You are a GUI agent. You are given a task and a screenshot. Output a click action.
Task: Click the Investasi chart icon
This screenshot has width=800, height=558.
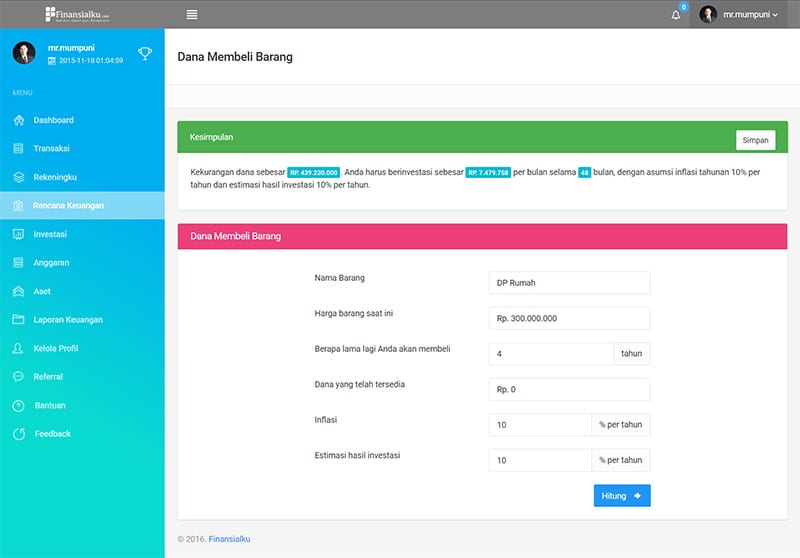[x=18, y=234]
